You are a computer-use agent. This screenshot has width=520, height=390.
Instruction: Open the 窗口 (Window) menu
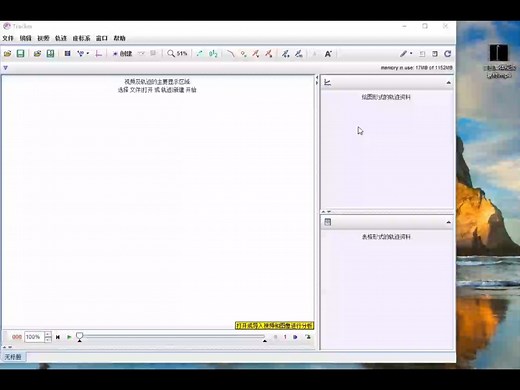coord(102,38)
